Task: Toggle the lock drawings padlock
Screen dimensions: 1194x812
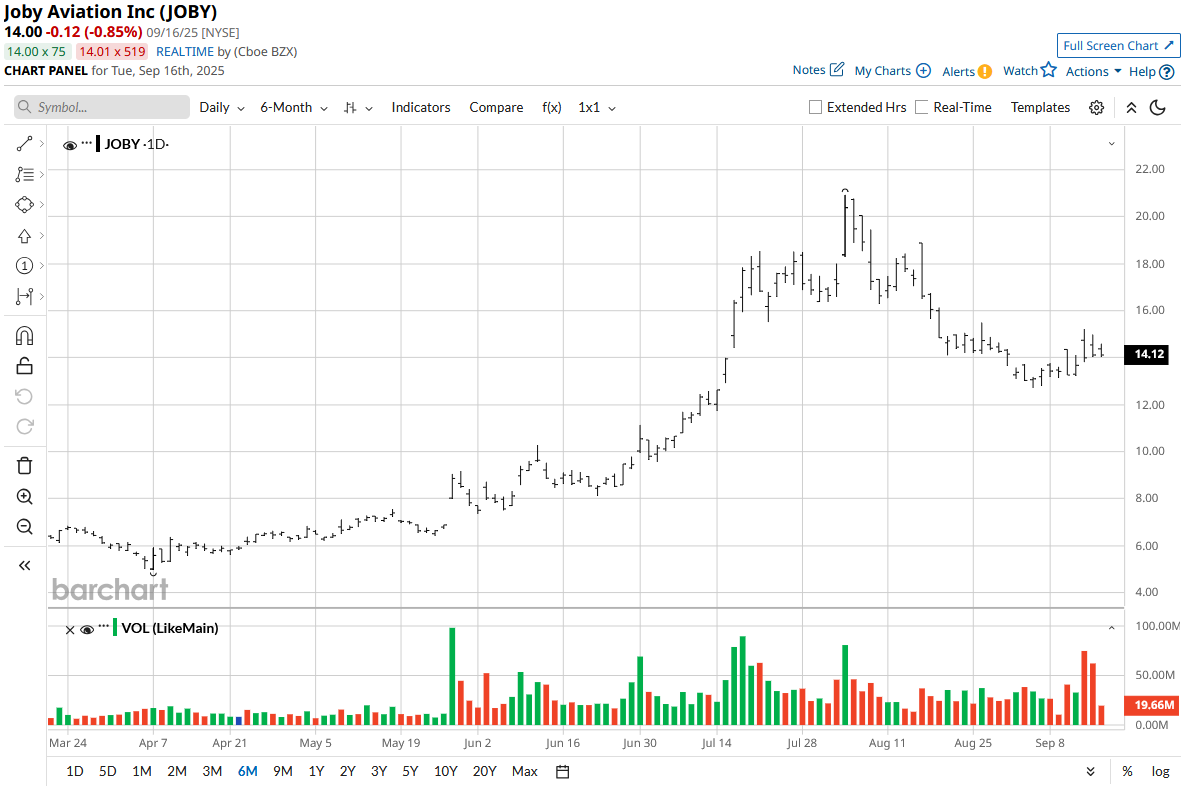Action: pyautogui.click(x=24, y=366)
